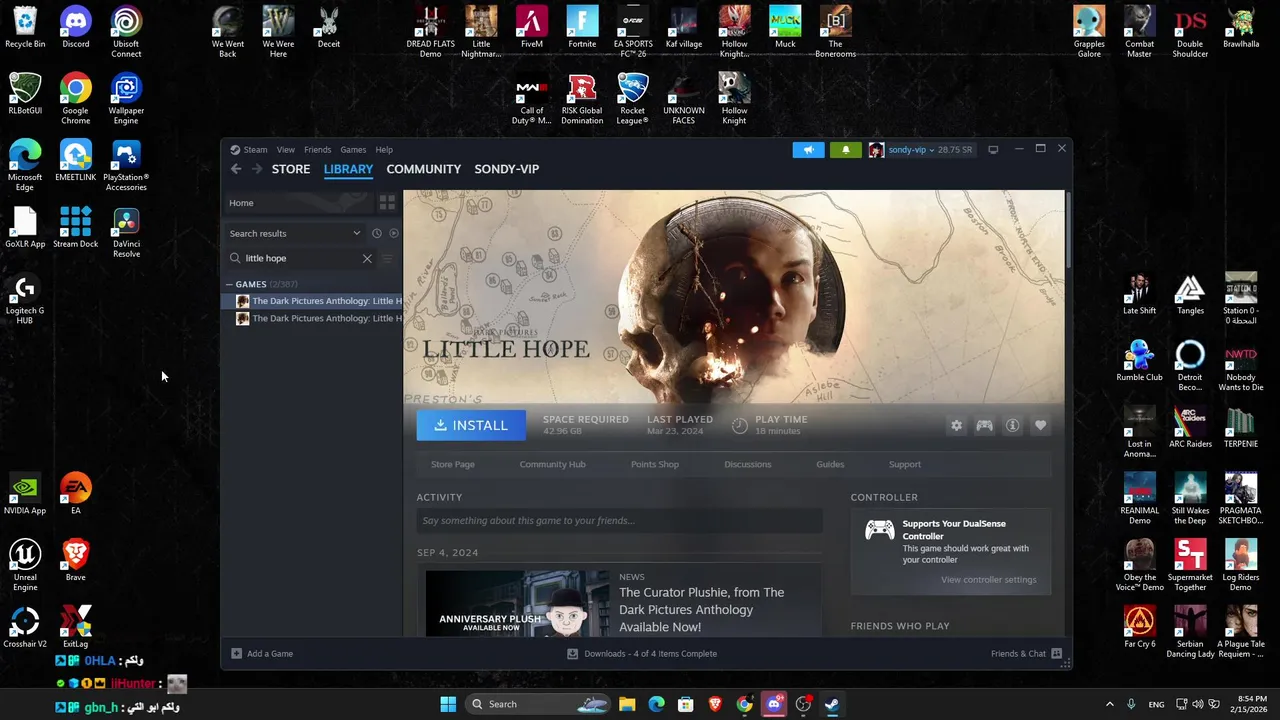Open game Manage gear icon
Screen dimensions: 1280x720
(x=956, y=426)
